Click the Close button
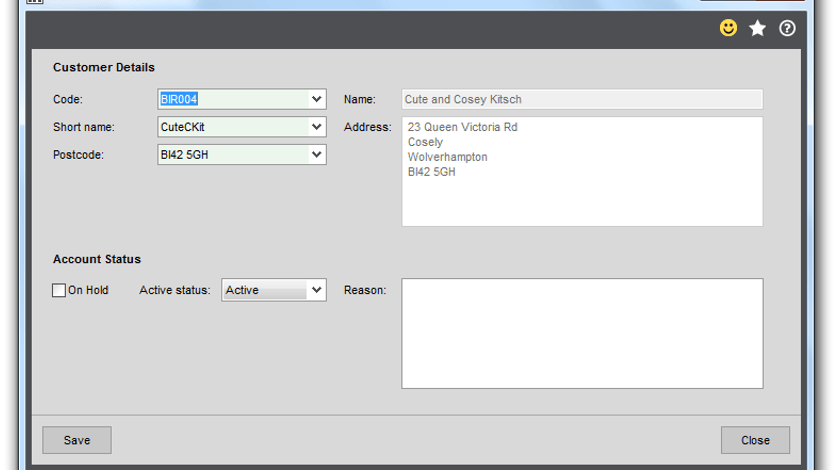Image resolution: width=838 pixels, height=470 pixels. [x=755, y=440]
